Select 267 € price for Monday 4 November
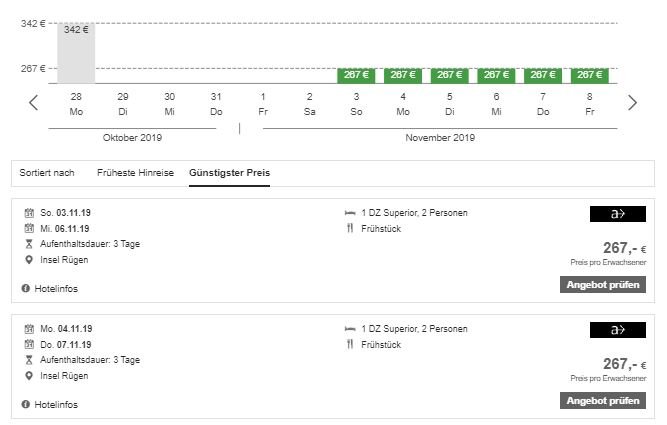Image resolution: width=667 pixels, height=425 pixels. (x=403, y=75)
